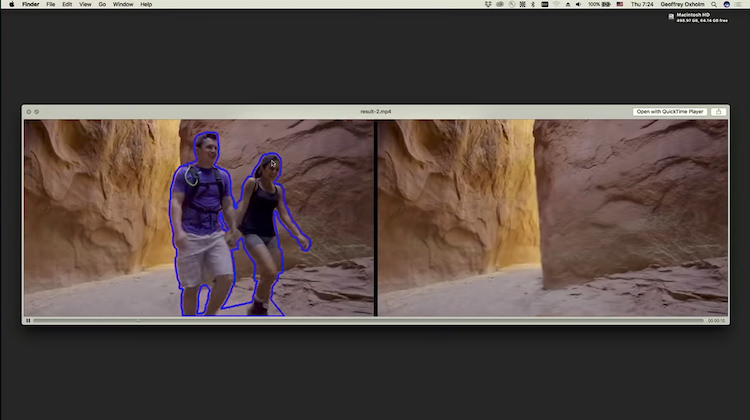
Task: Click the grid-pattern menu bar icon
Action: (x=522, y=4)
